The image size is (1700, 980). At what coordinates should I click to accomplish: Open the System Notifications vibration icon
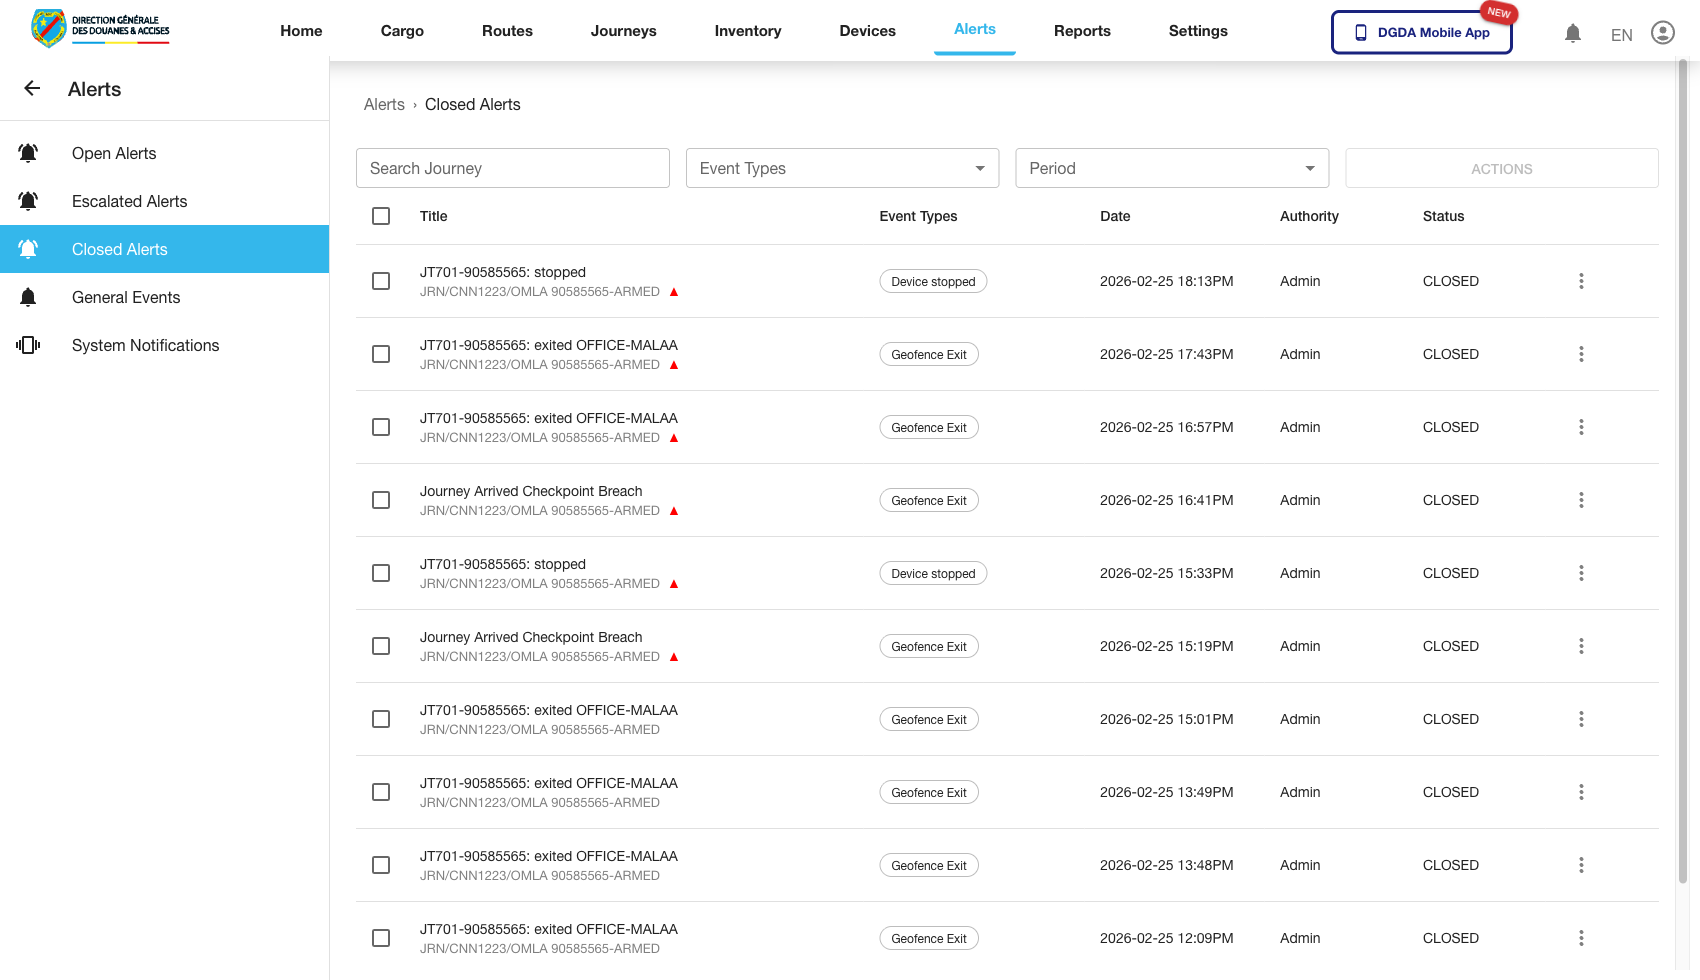(x=27, y=344)
